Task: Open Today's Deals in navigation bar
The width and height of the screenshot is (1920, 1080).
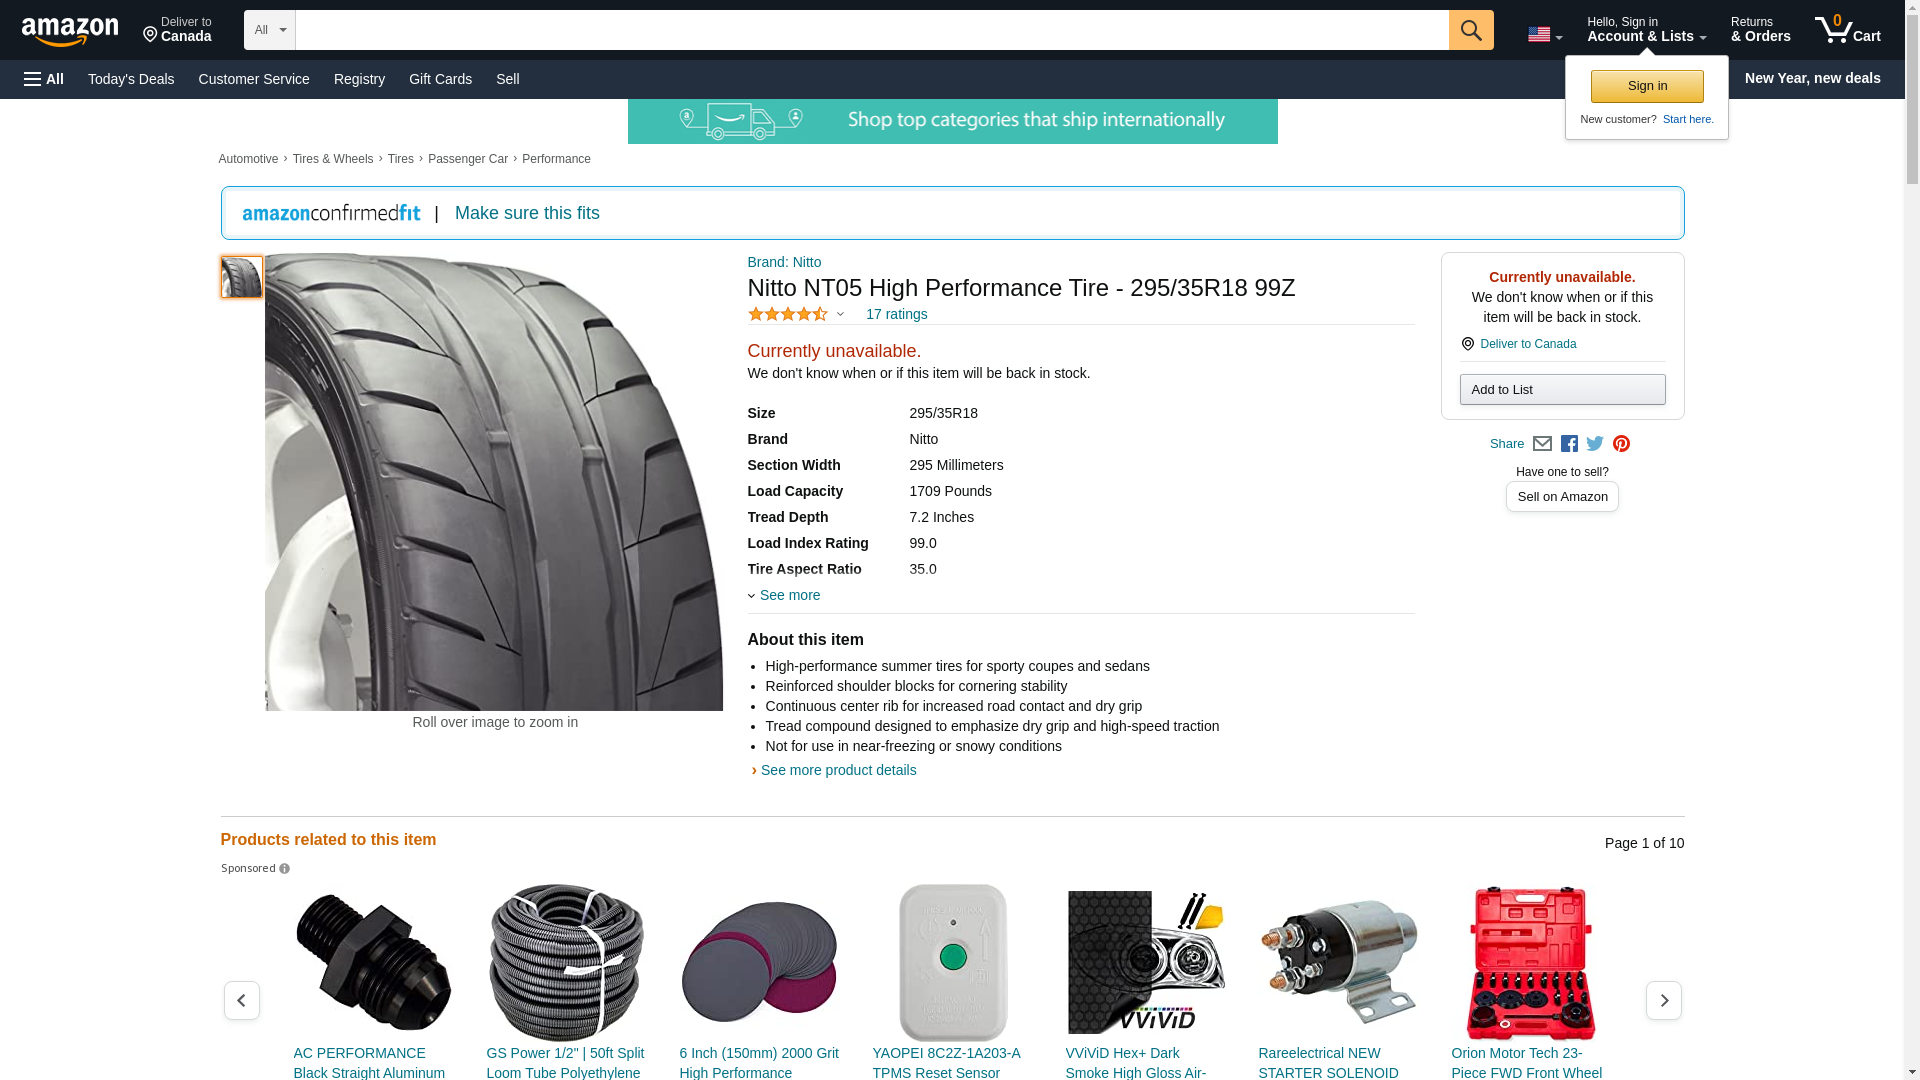Action: point(131,79)
